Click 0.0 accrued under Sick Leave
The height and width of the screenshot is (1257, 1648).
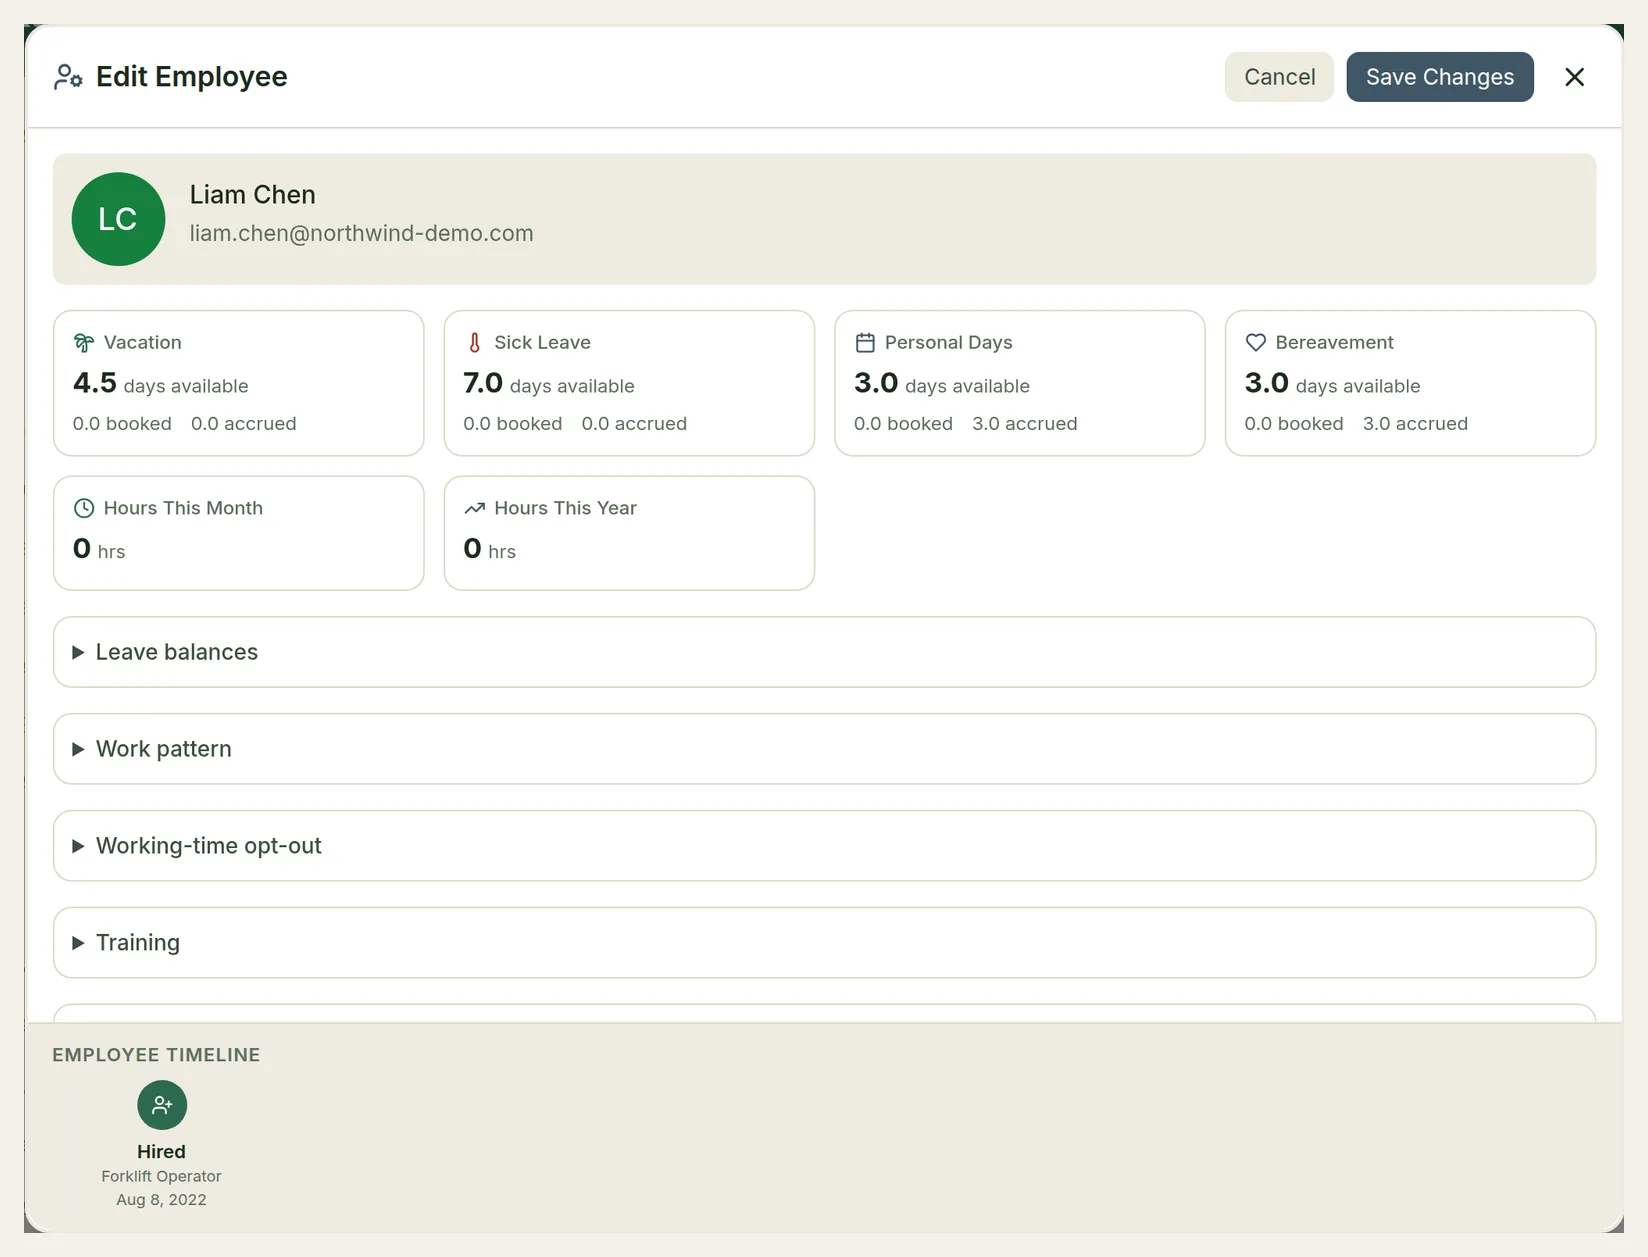tap(634, 424)
